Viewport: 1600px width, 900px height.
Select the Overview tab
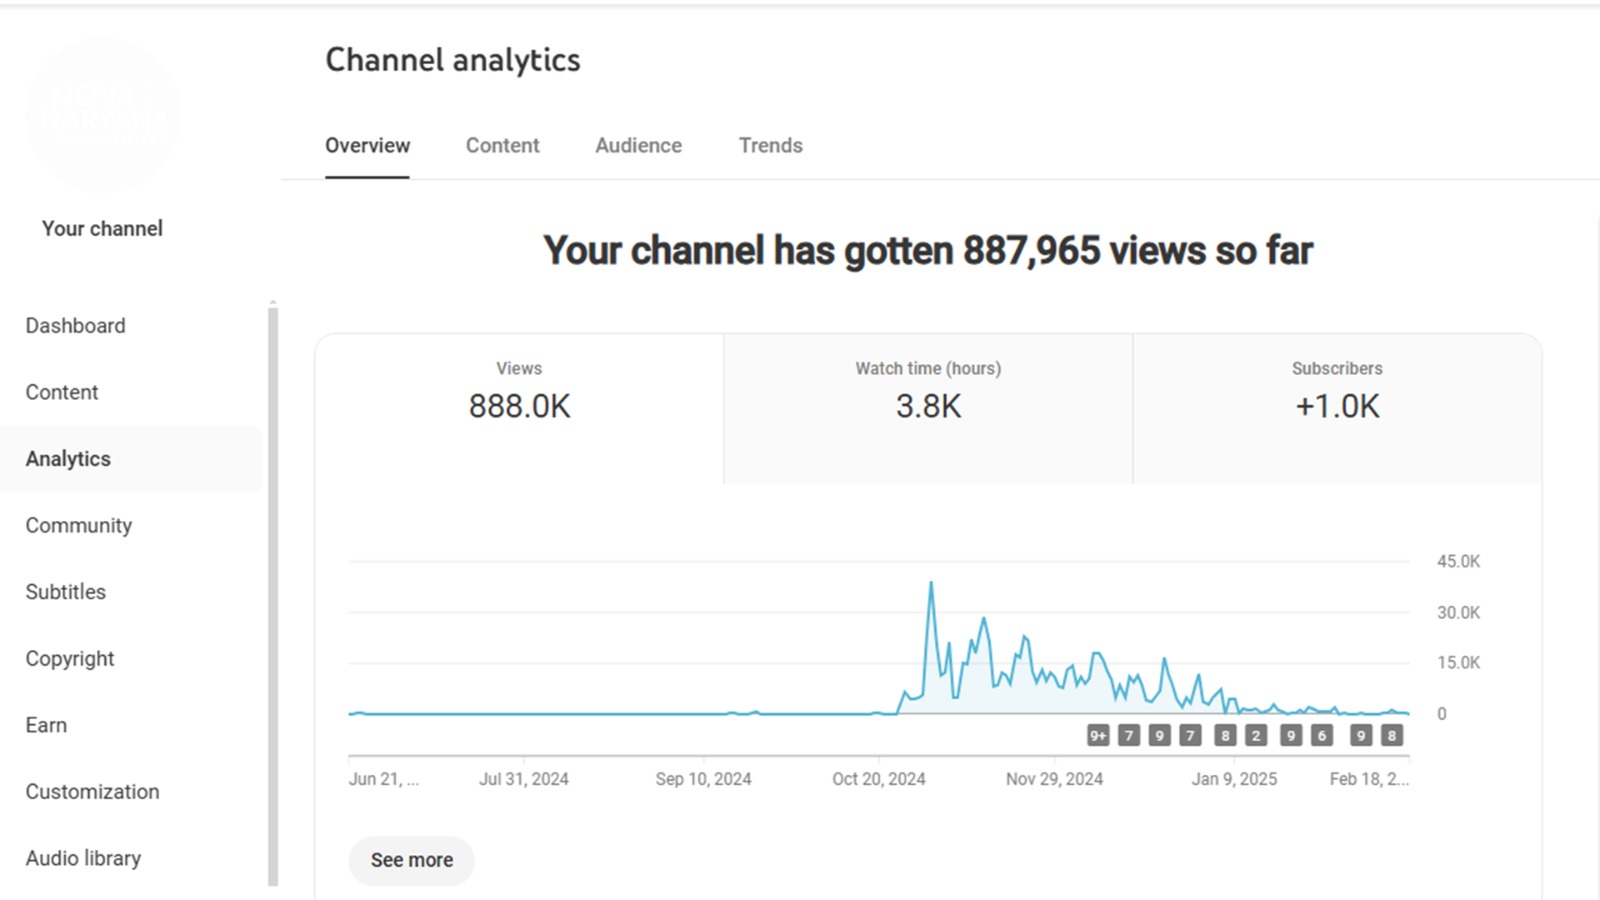tap(367, 146)
